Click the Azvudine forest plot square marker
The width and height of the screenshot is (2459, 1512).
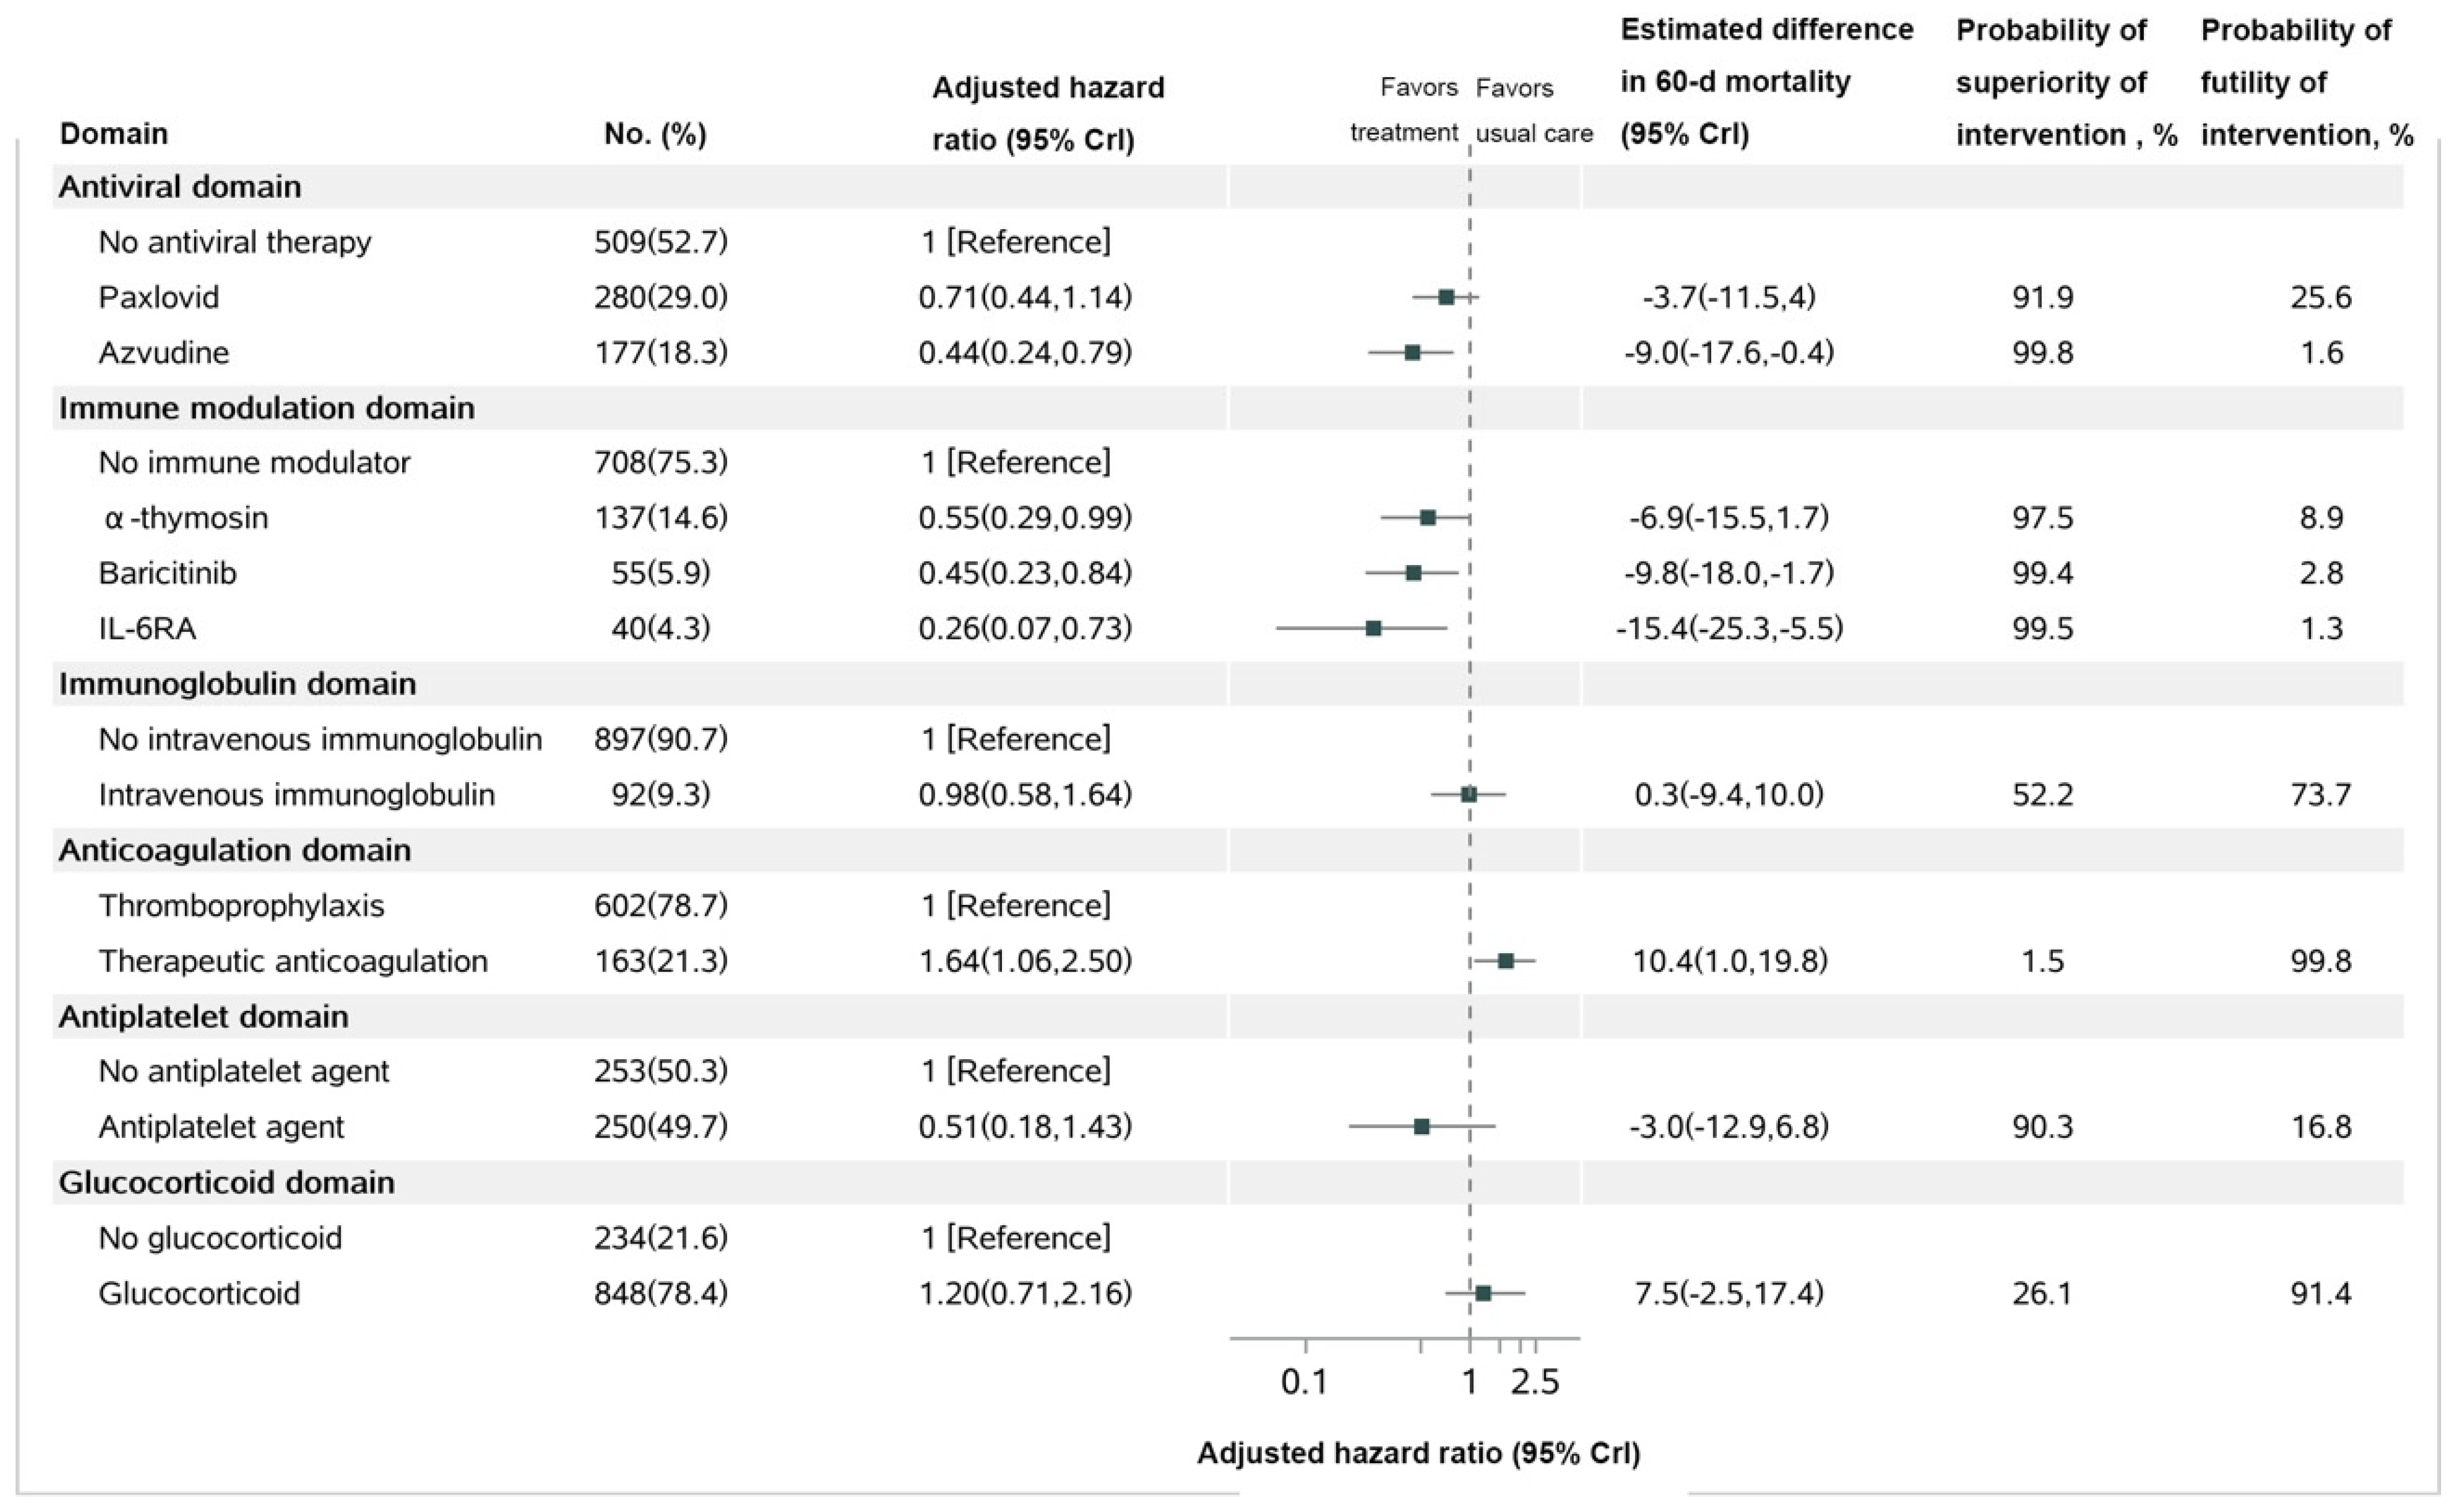pos(1412,352)
